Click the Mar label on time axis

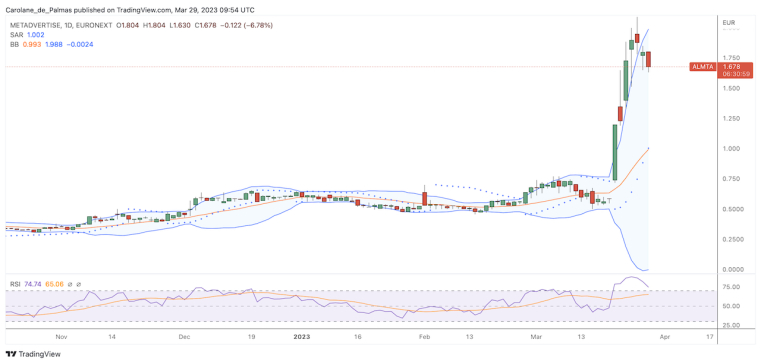click(x=536, y=336)
